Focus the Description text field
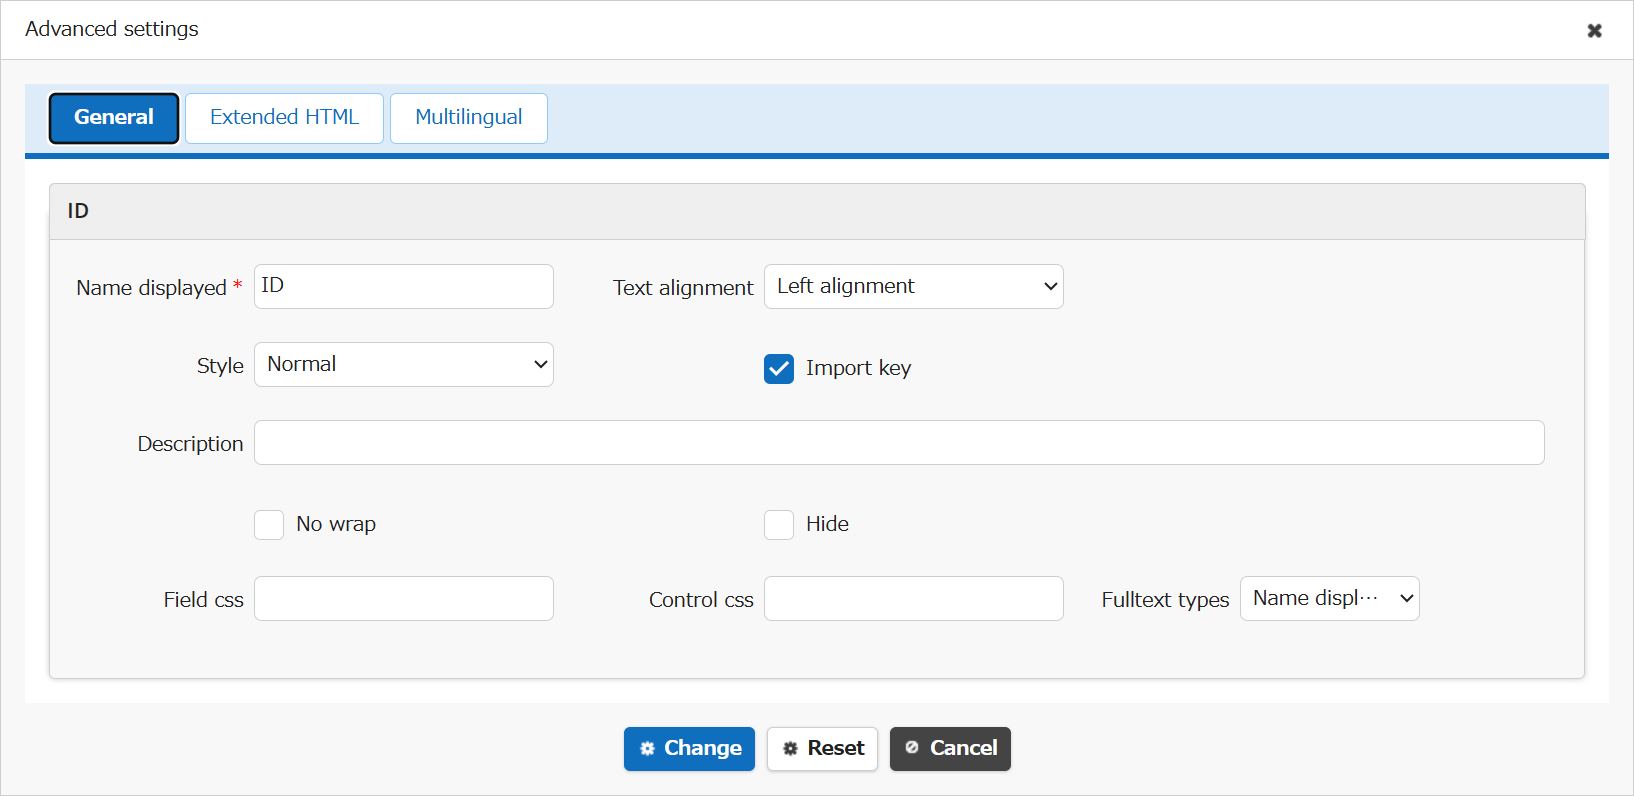 pos(899,442)
